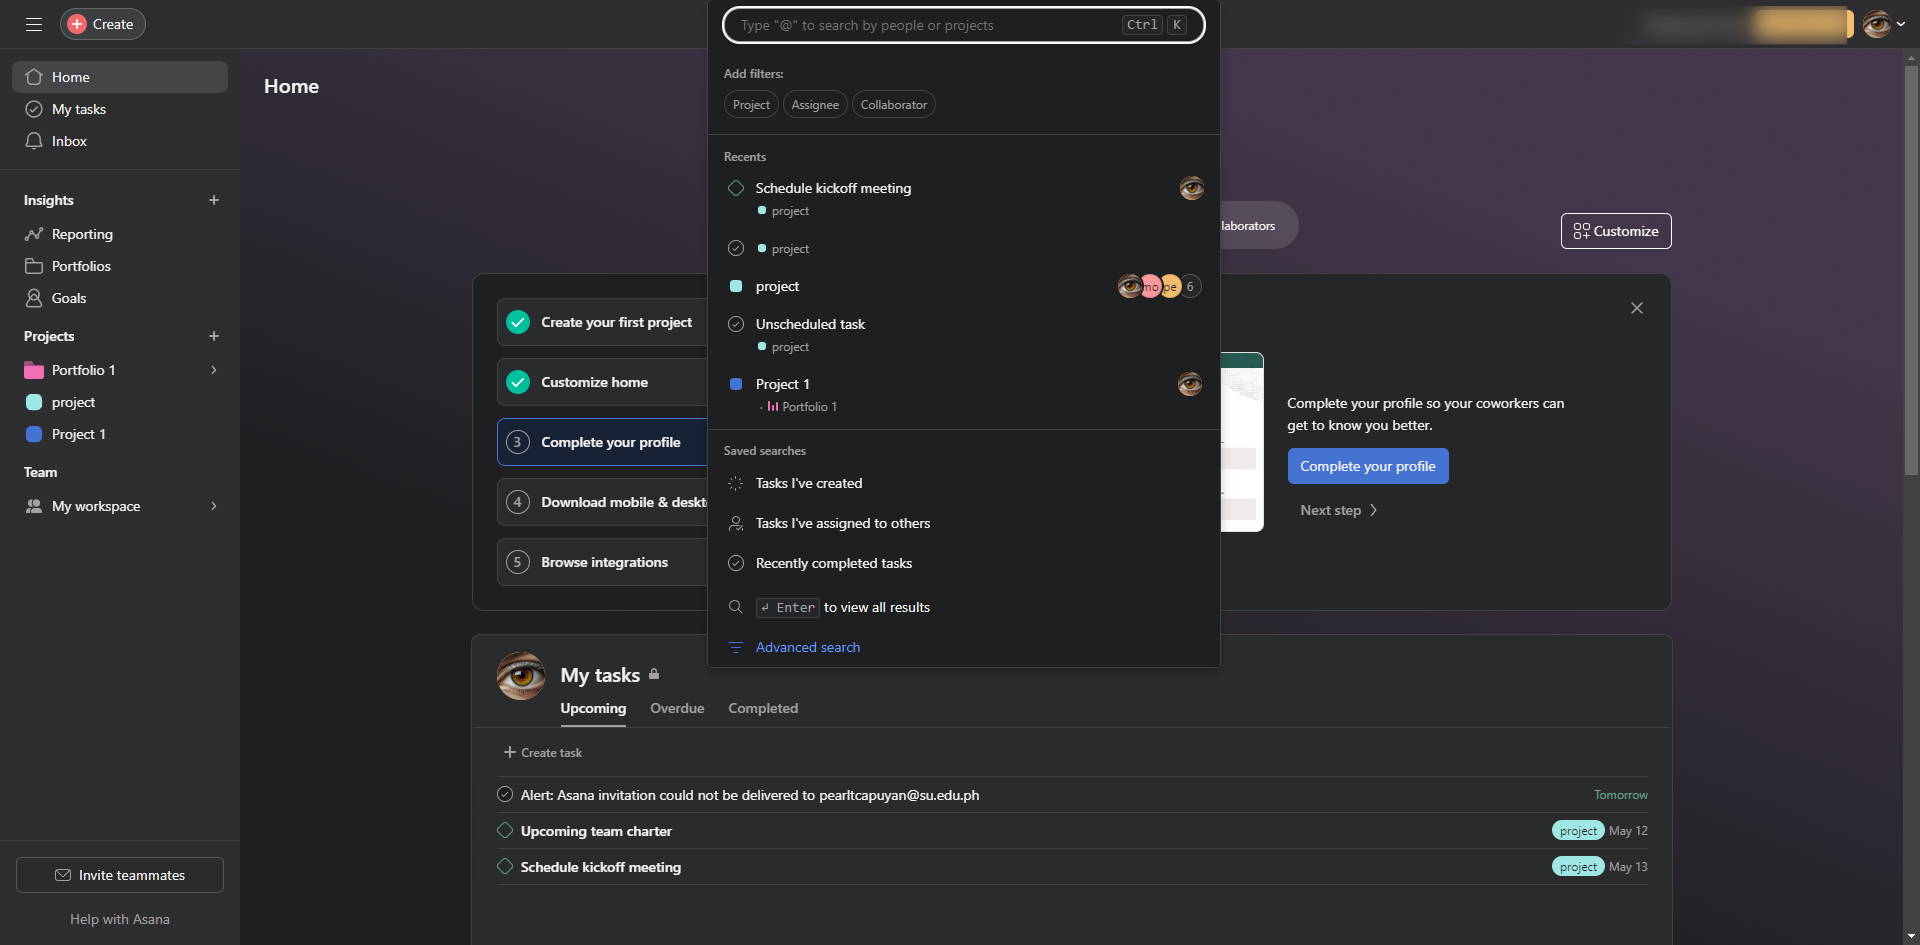This screenshot has height=945, width=1920.
Task: Open My tasks from the sidebar
Action: [120, 109]
